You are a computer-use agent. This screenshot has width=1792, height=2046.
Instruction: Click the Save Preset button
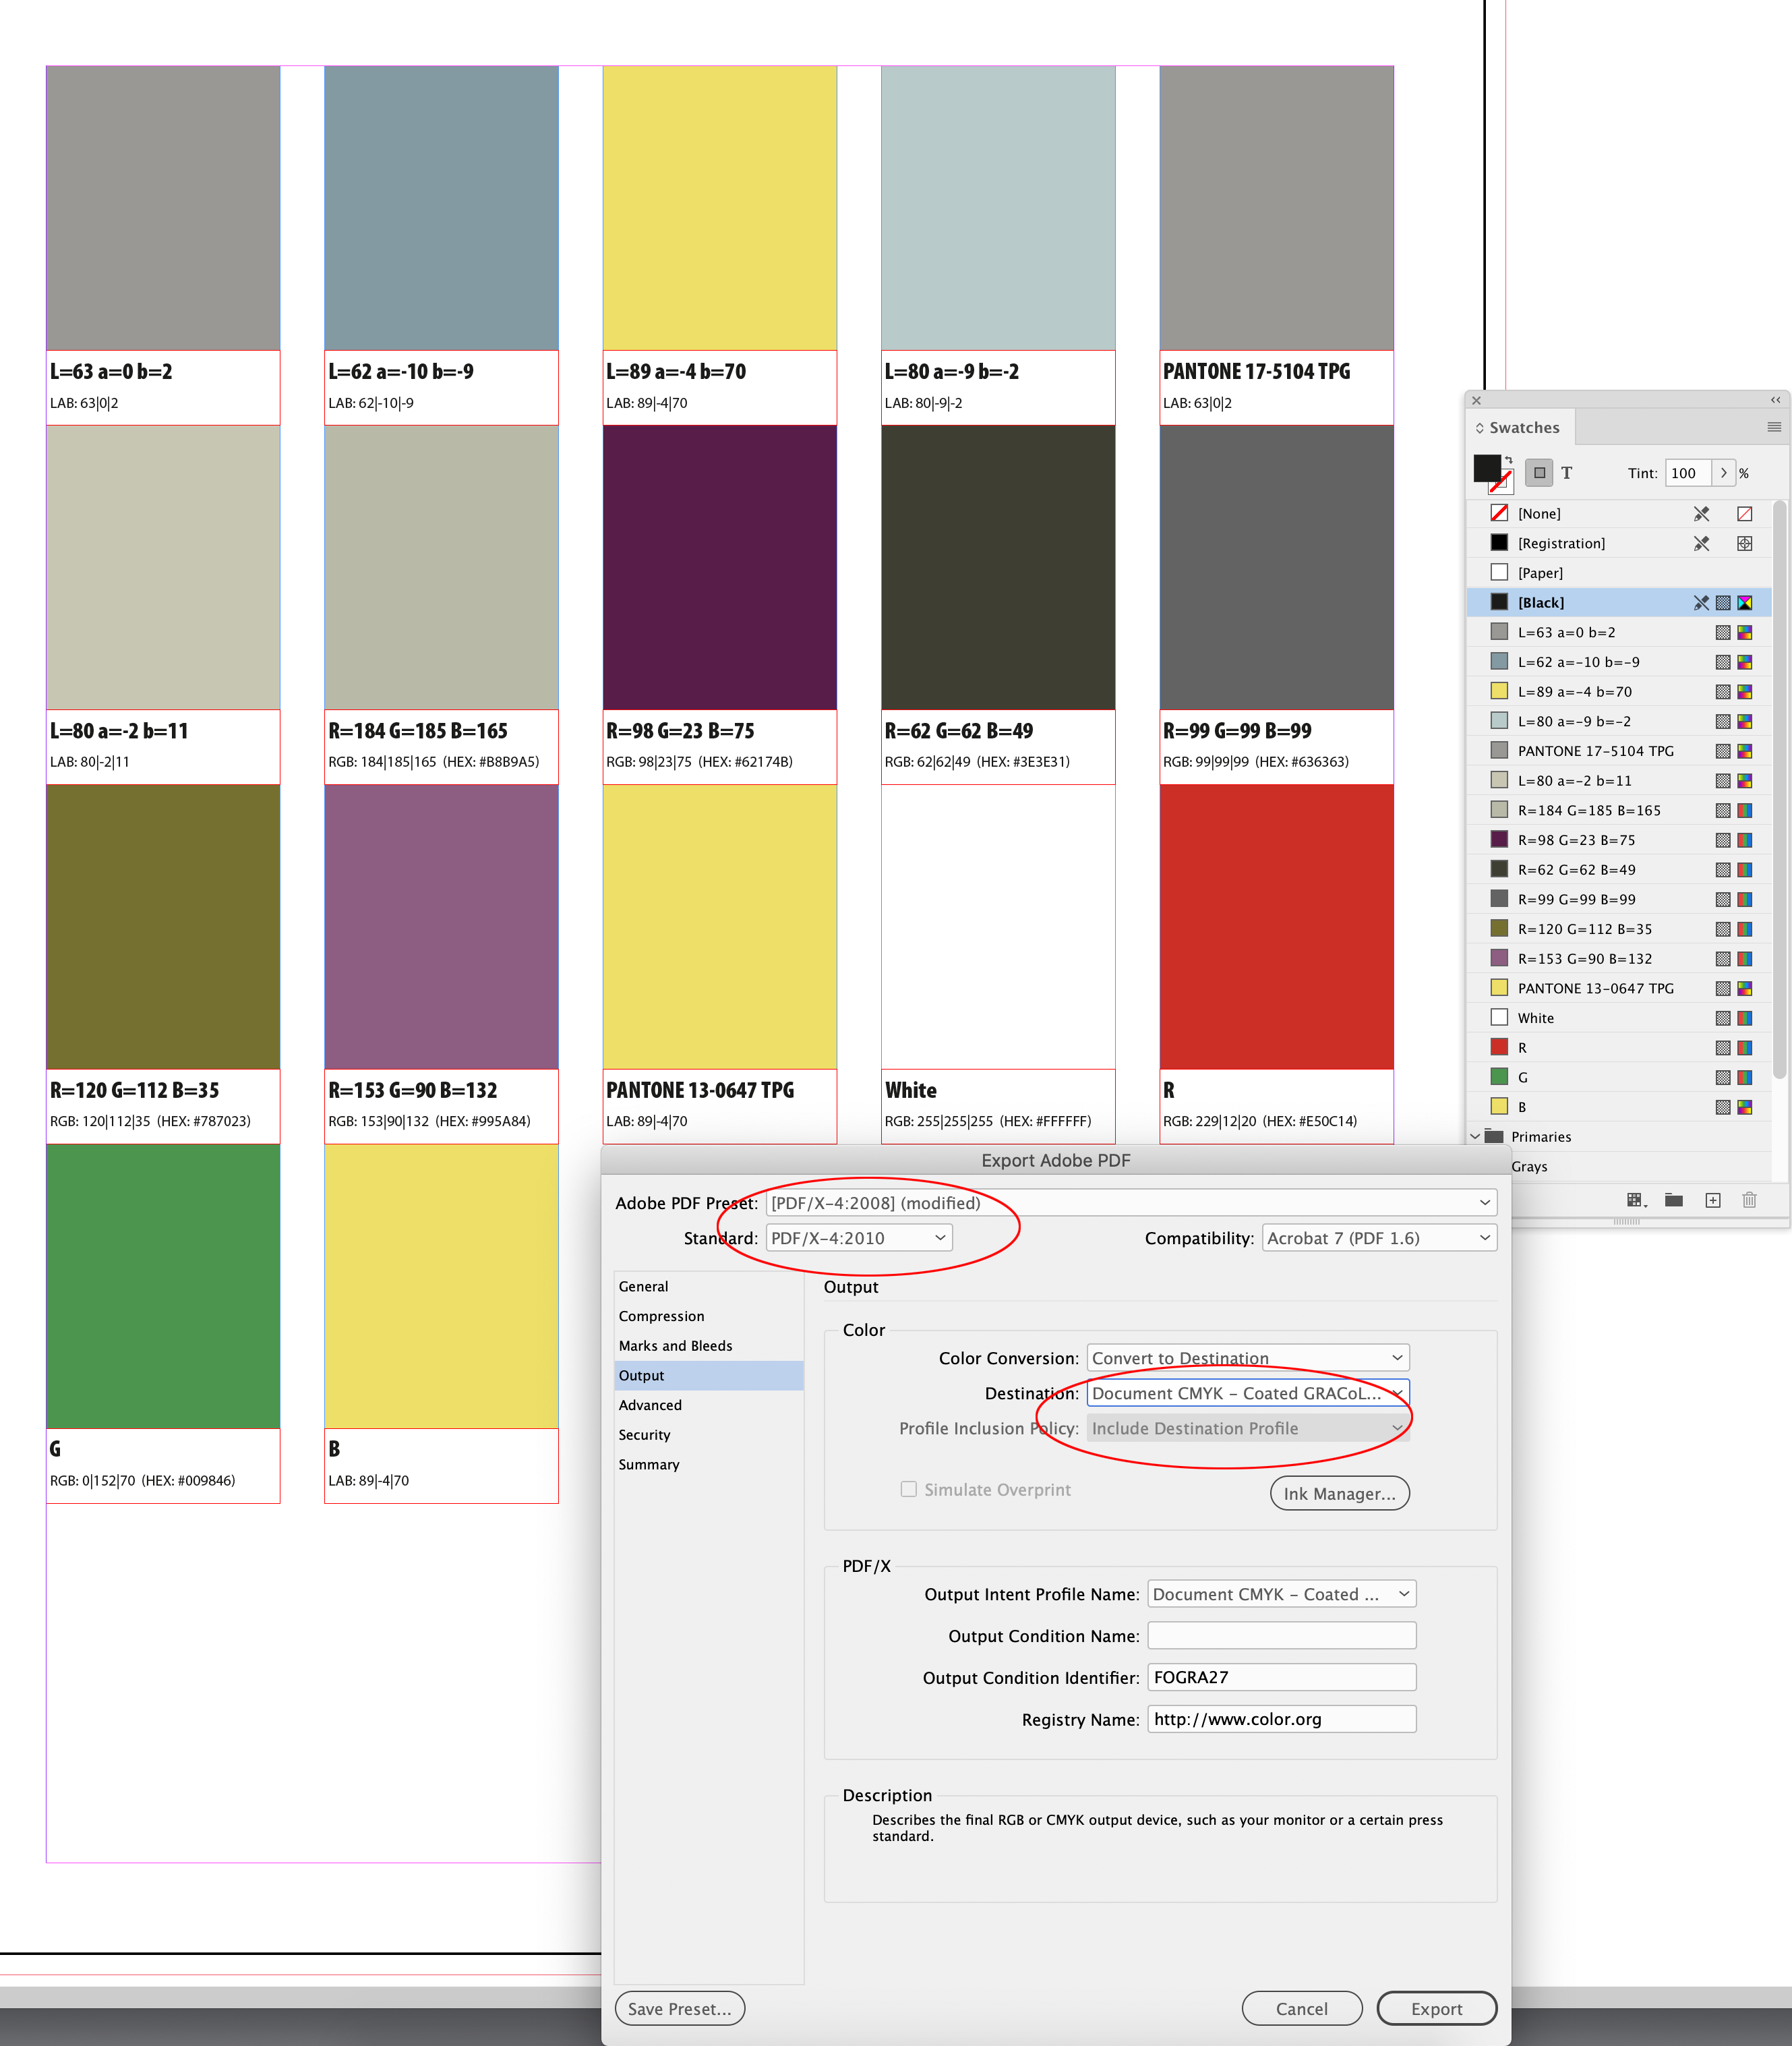tap(679, 2008)
